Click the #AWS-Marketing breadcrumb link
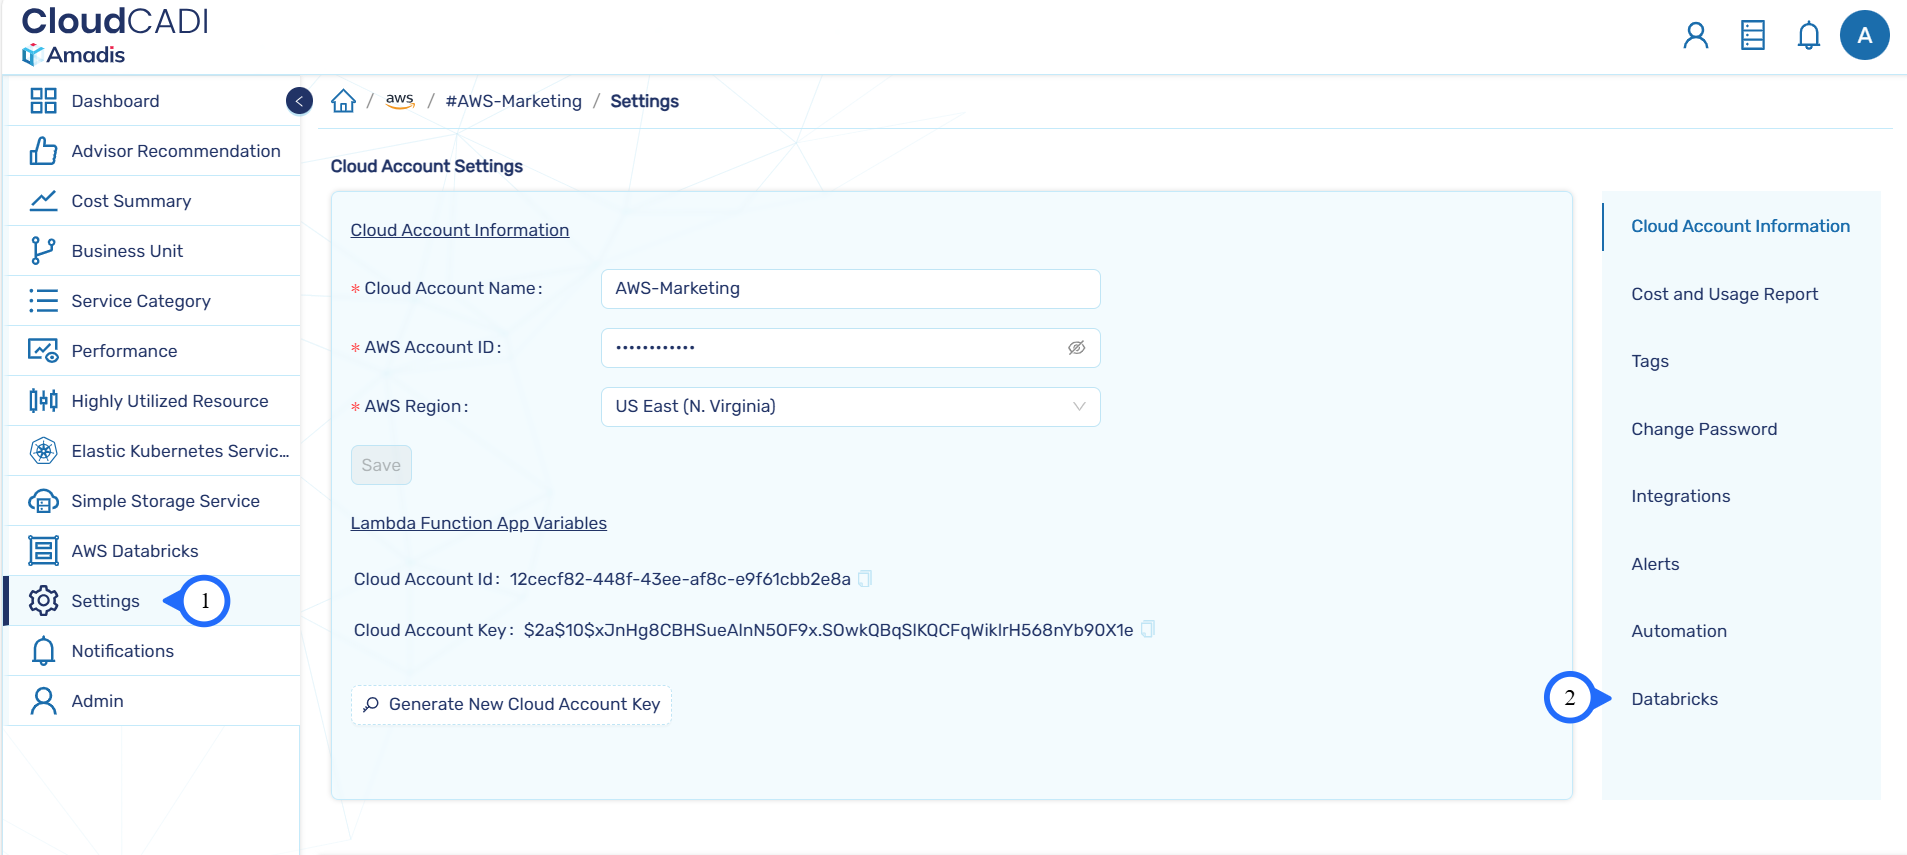This screenshot has height=855, width=1907. [514, 101]
